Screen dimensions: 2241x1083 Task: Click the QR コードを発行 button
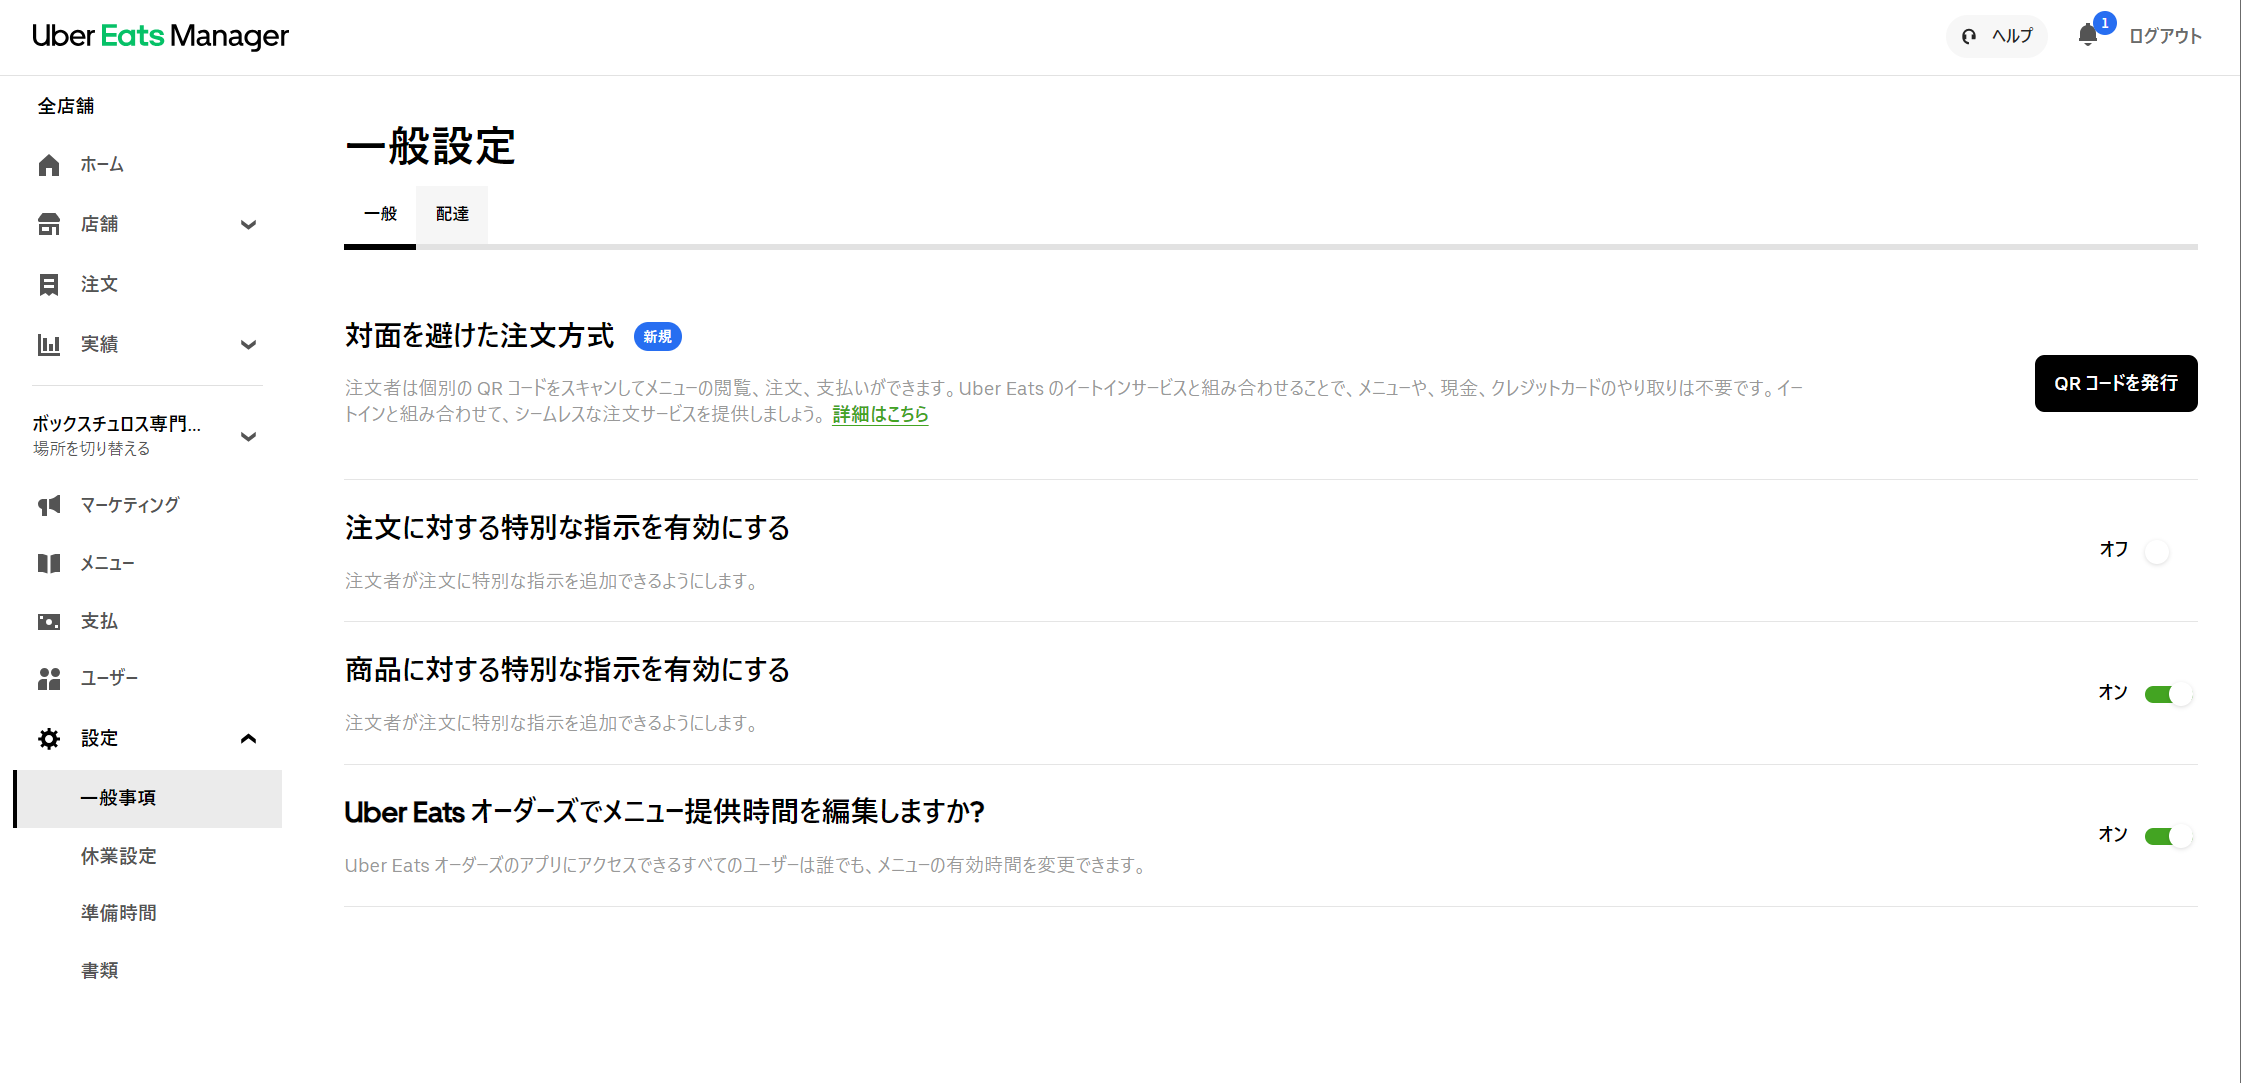coord(2115,383)
